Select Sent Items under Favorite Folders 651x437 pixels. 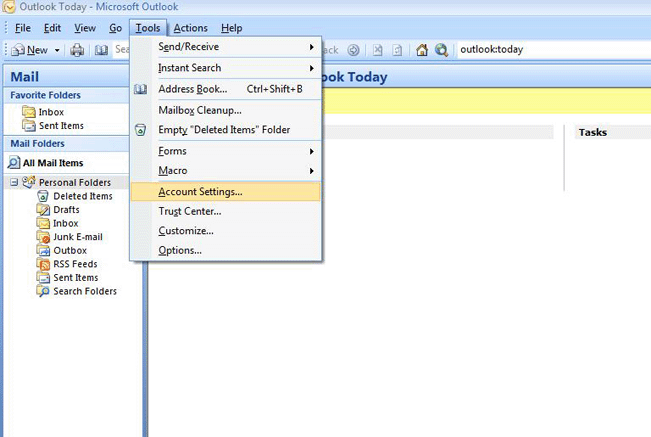click(x=61, y=125)
